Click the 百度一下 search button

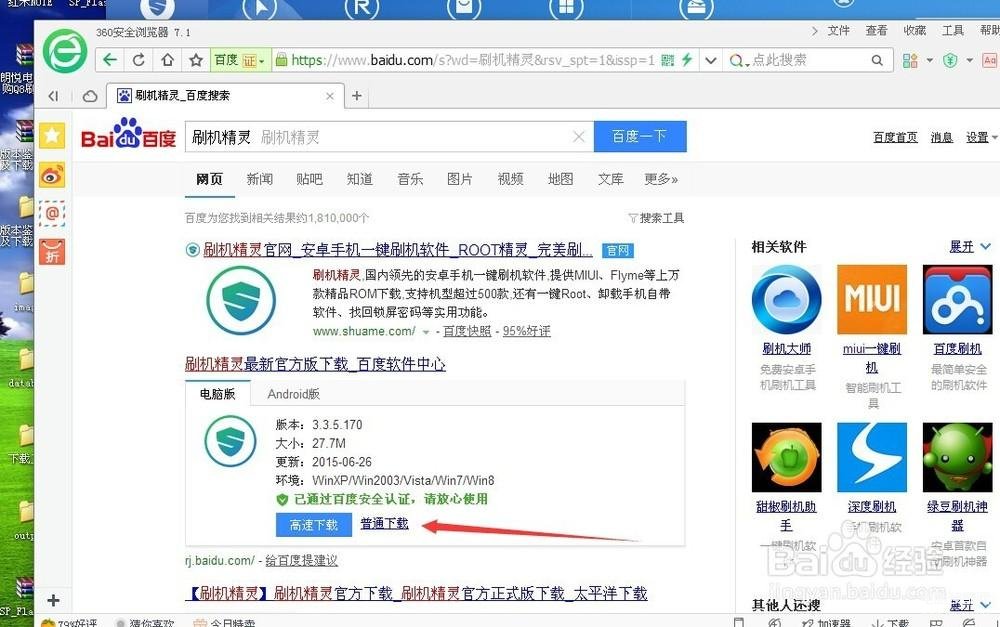point(640,136)
